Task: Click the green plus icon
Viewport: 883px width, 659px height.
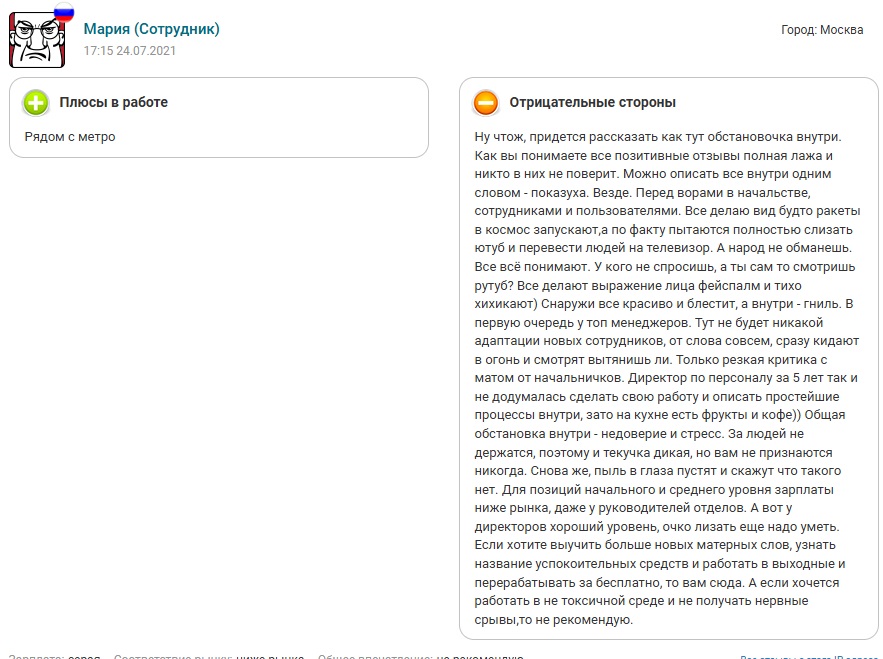Action: pos(36,102)
